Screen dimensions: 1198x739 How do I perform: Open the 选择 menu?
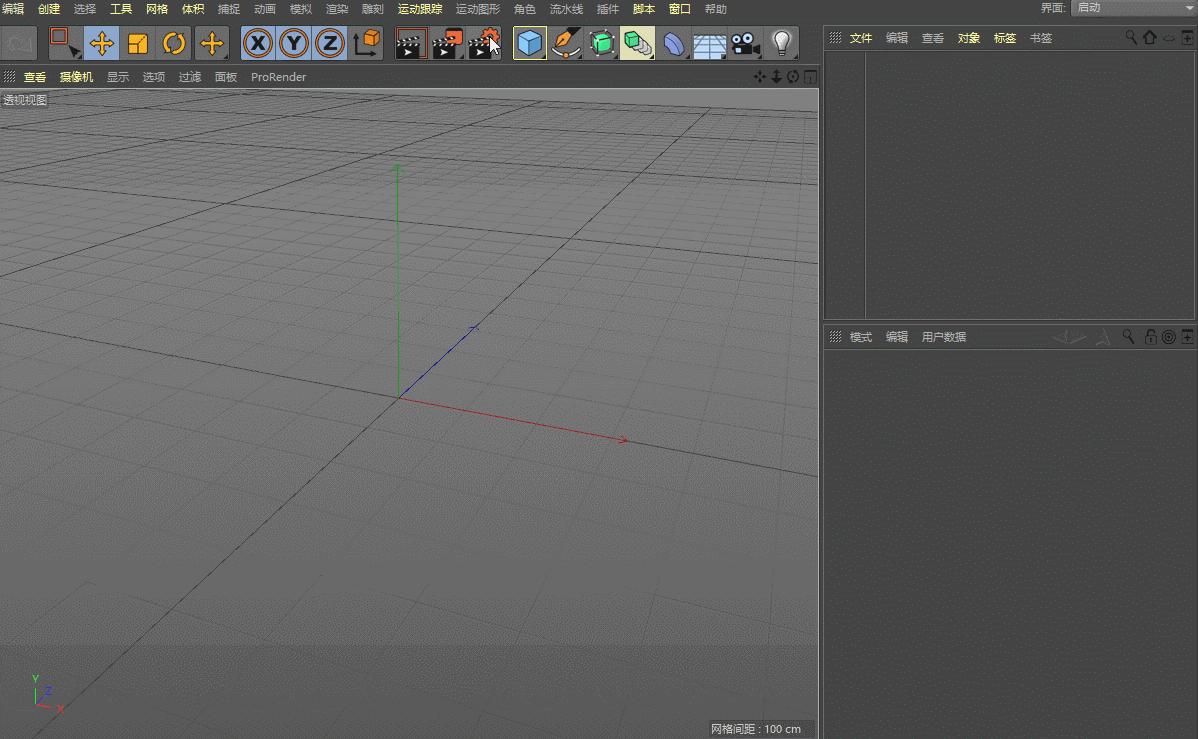pyautogui.click(x=85, y=9)
